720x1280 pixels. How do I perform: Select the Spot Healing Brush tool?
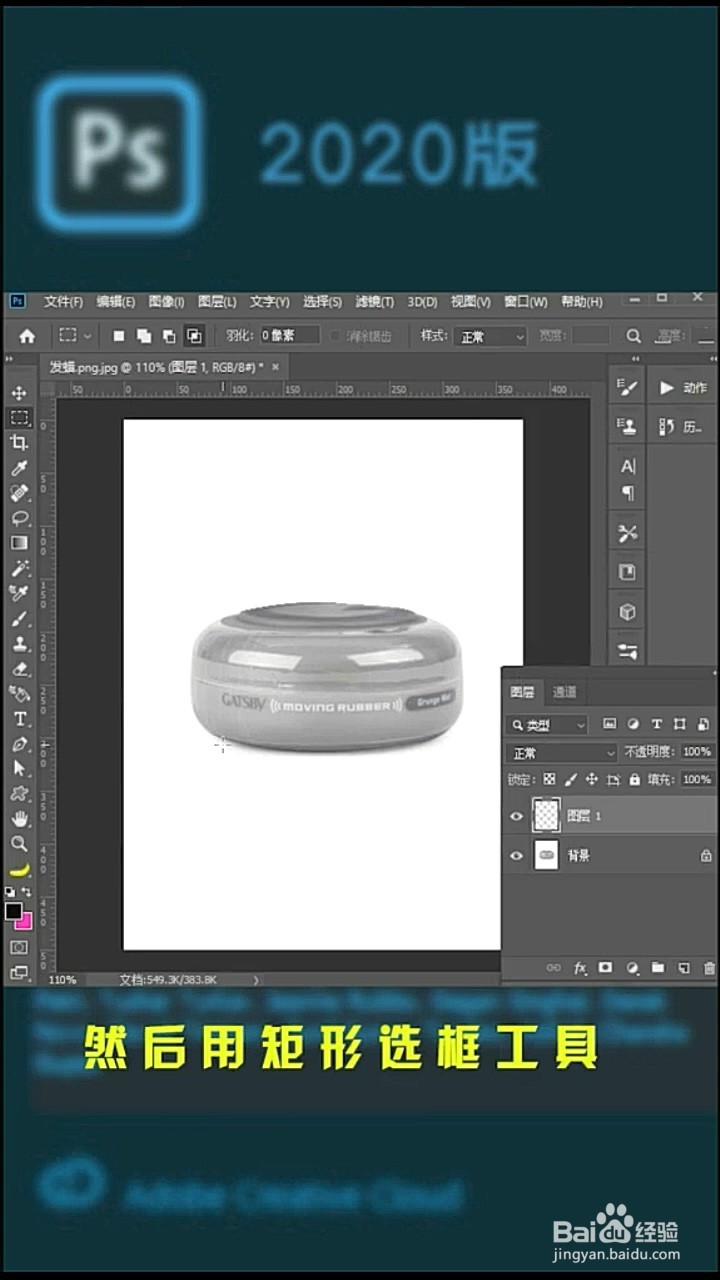tap(19, 493)
